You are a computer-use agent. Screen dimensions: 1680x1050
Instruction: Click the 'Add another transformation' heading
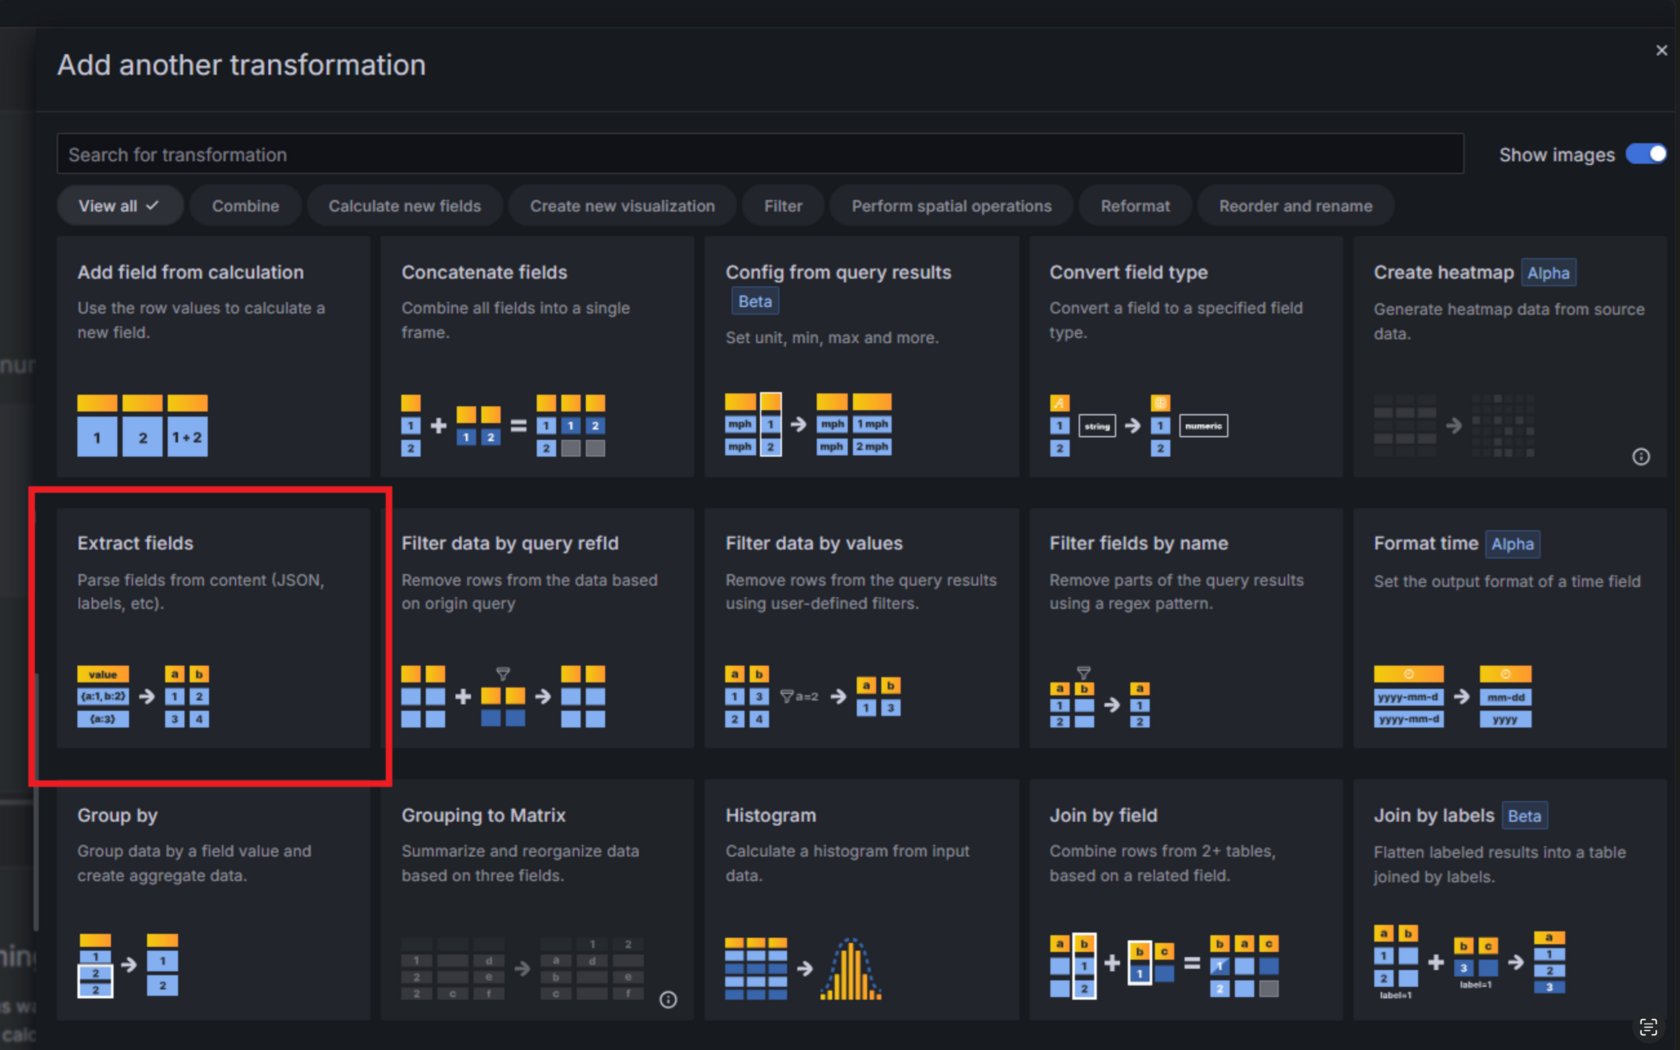coord(241,65)
